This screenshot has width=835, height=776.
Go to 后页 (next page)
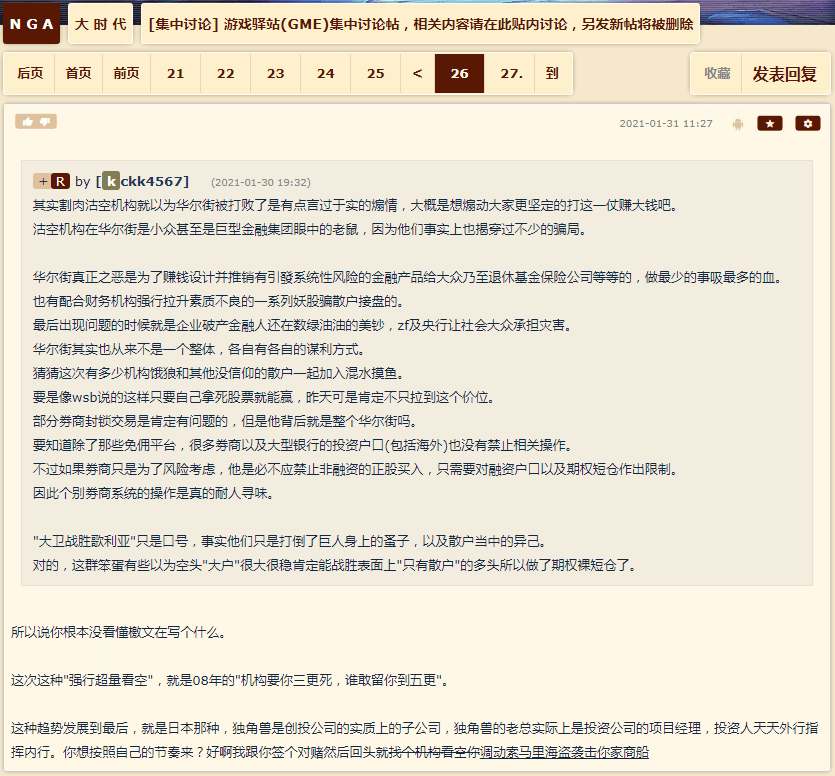tap(30, 73)
